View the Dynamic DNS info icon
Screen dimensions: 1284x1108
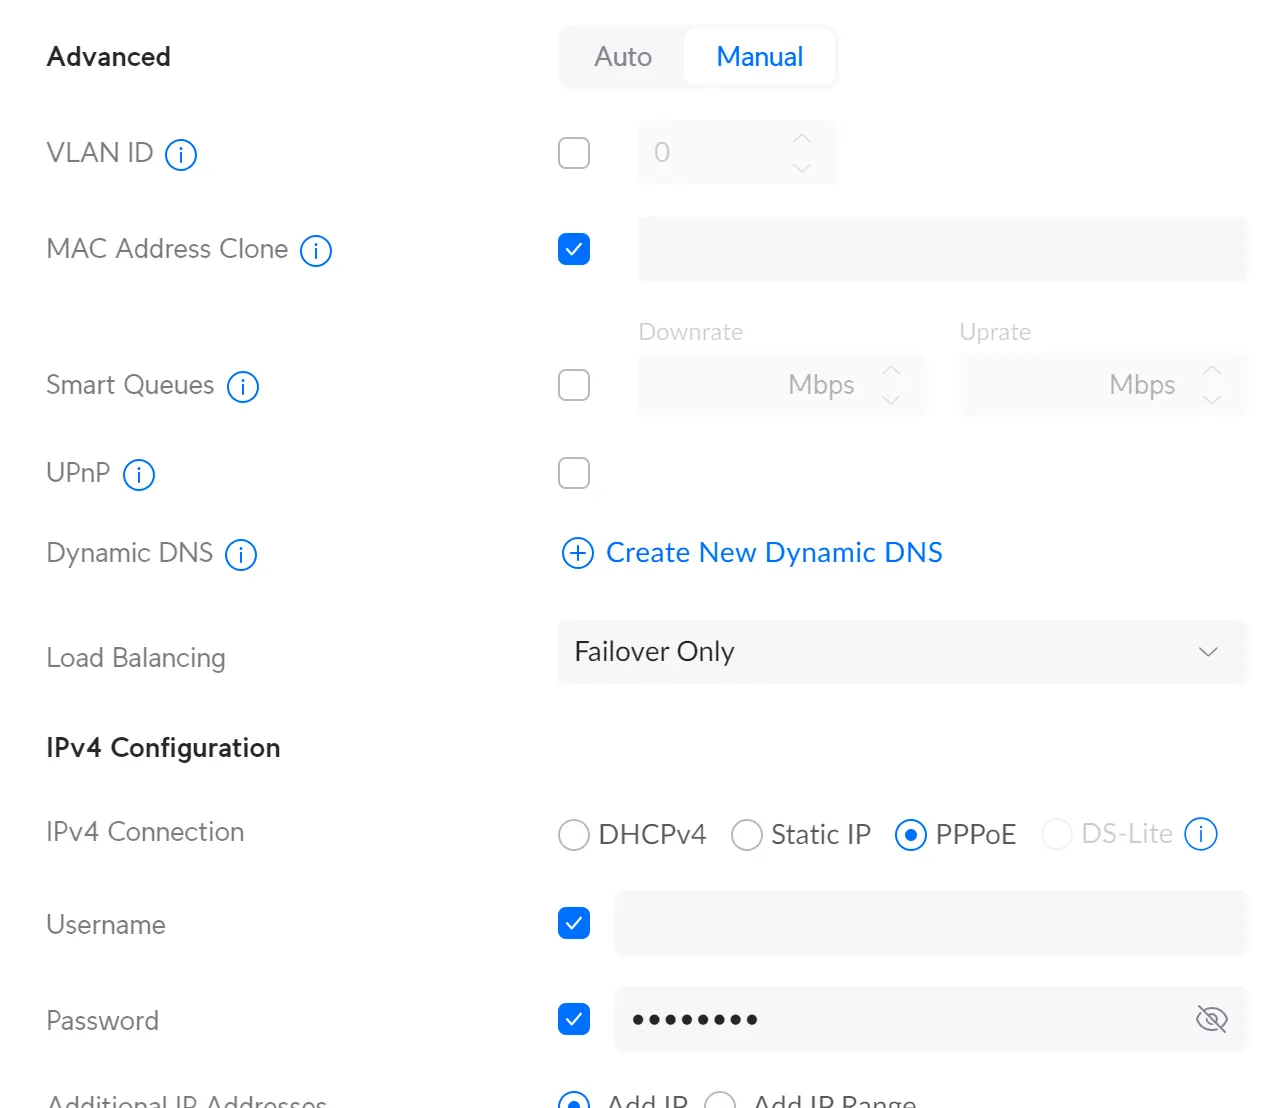tap(240, 554)
